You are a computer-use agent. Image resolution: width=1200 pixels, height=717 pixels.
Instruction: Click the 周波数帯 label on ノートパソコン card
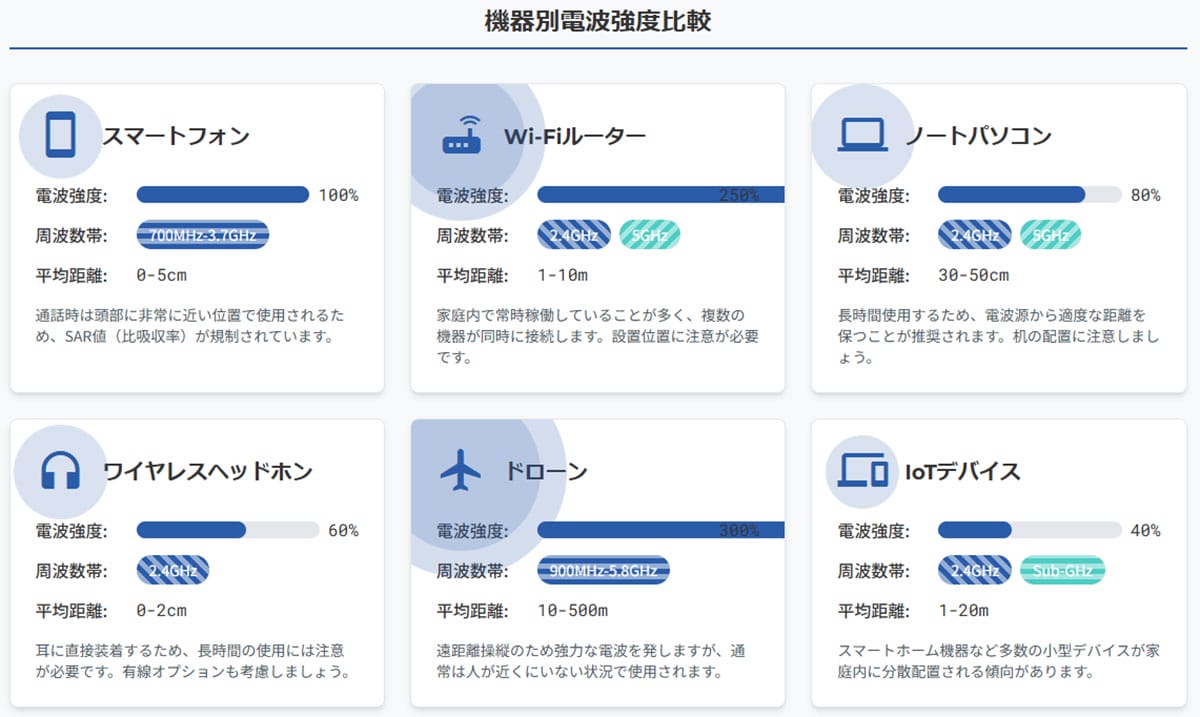(x=874, y=236)
